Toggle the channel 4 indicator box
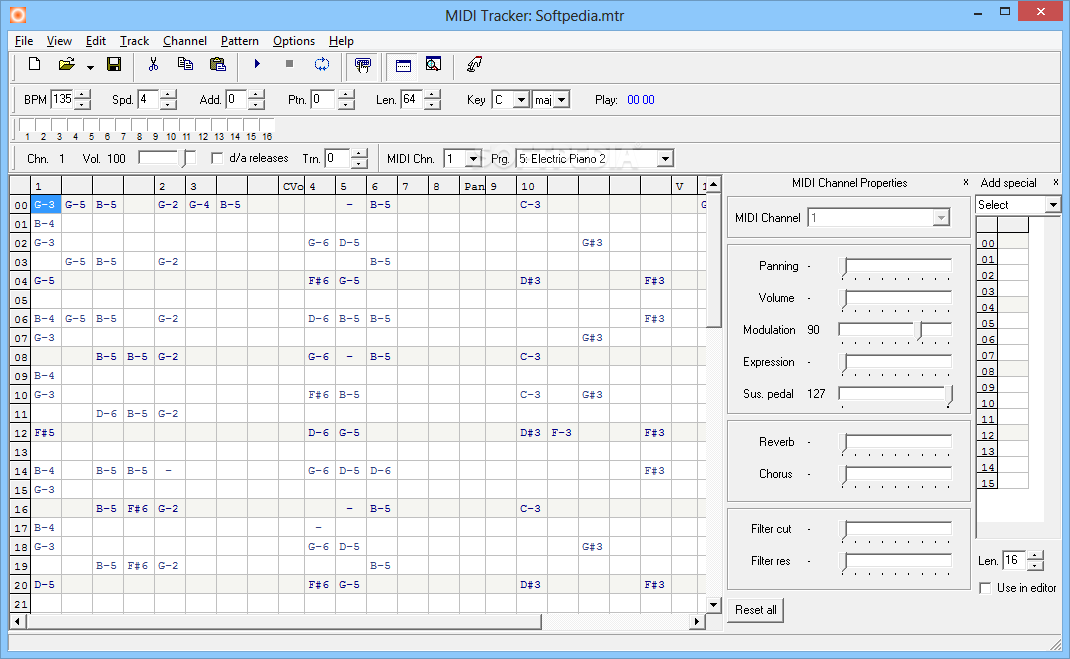The width and height of the screenshot is (1070, 659). (x=75, y=124)
